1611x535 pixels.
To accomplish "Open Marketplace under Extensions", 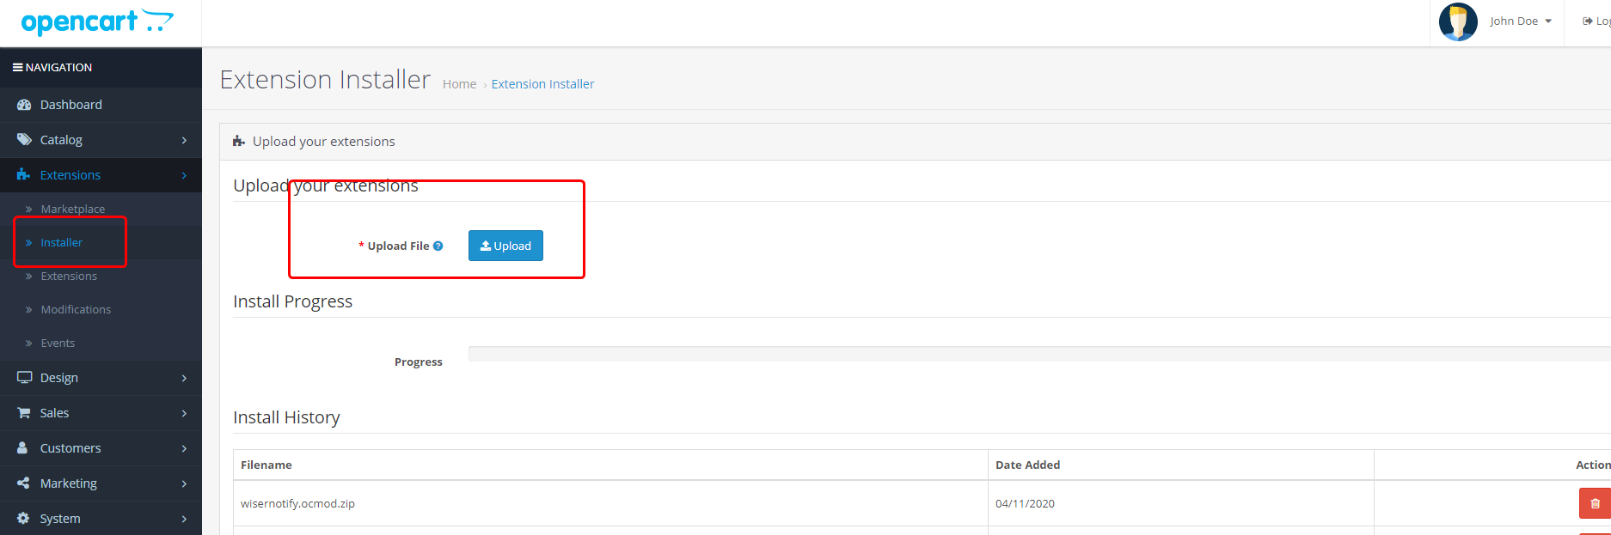I will tap(101, 209).
